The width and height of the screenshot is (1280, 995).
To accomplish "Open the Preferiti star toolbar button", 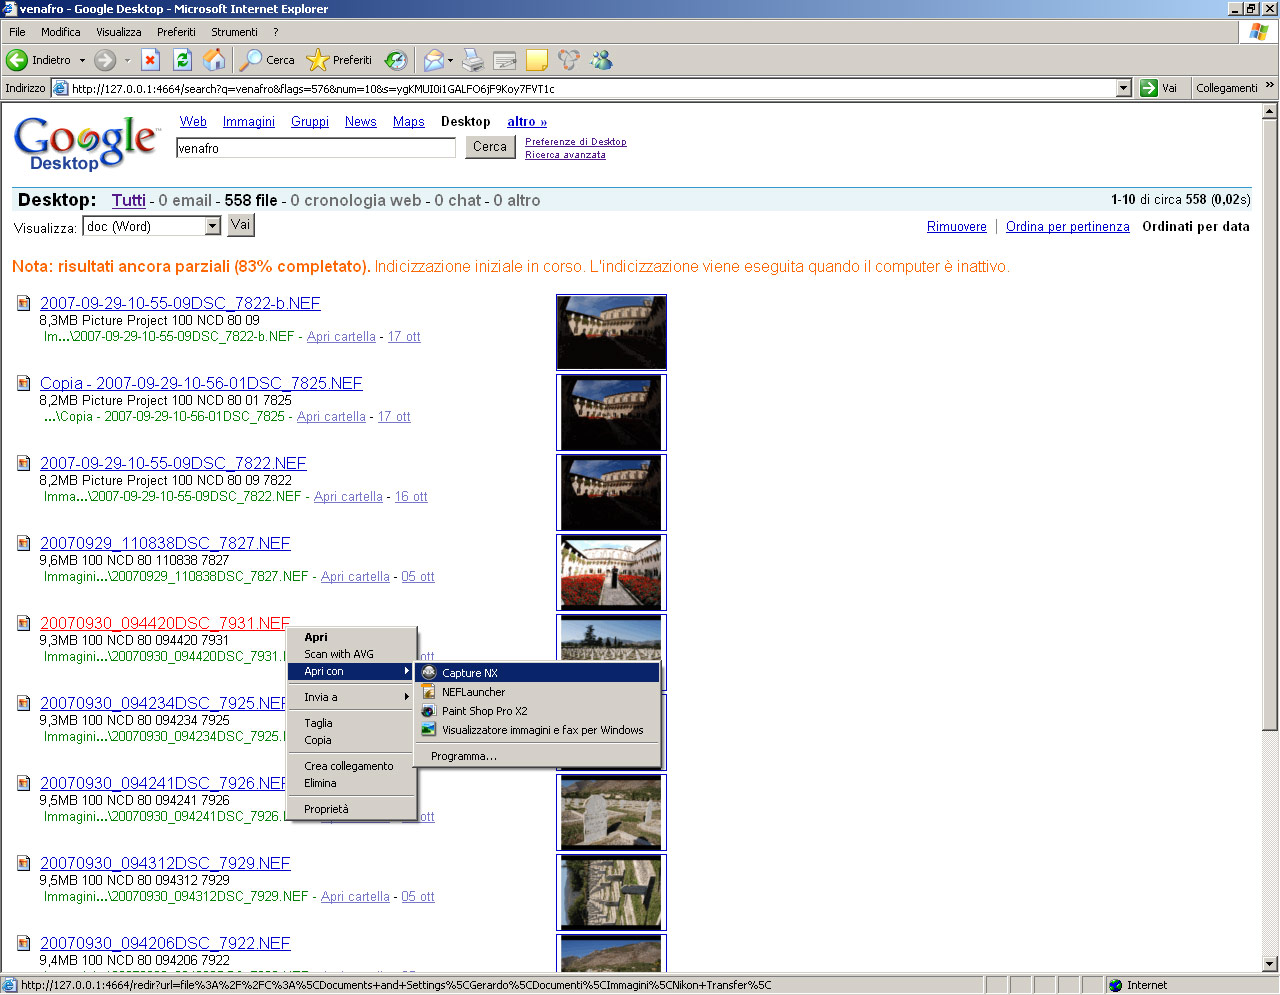I will pyautogui.click(x=339, y=60).
